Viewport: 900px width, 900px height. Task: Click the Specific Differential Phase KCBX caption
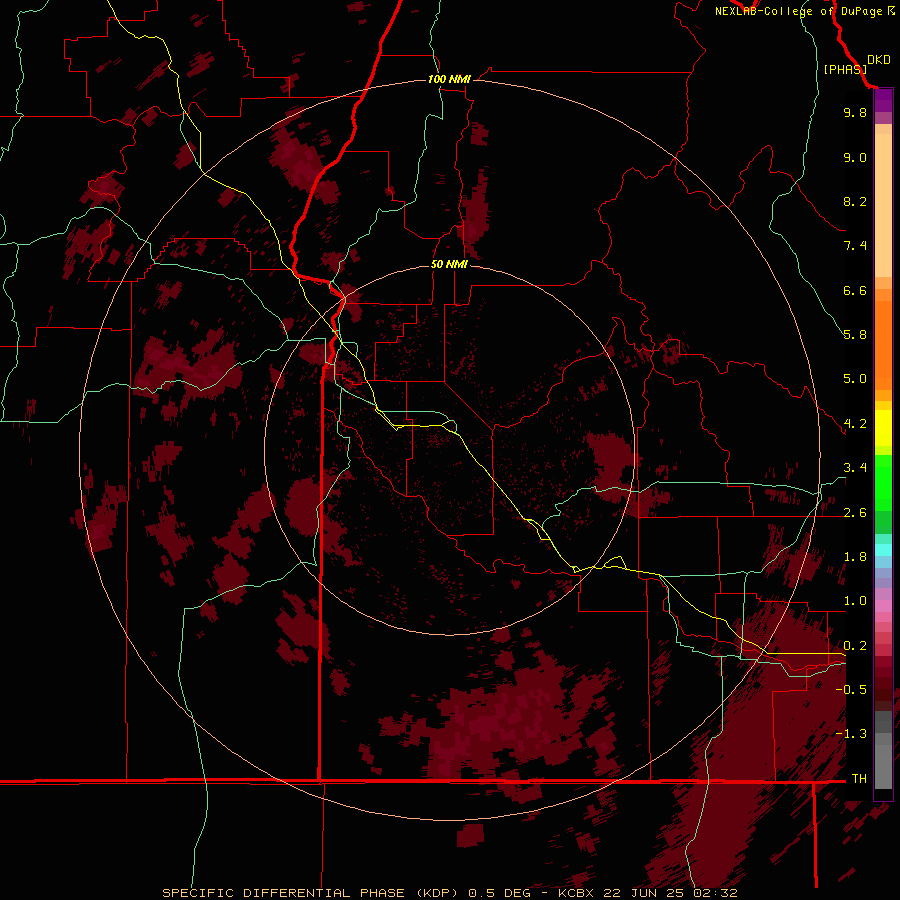pyautogui.click(x=449, y=893)
